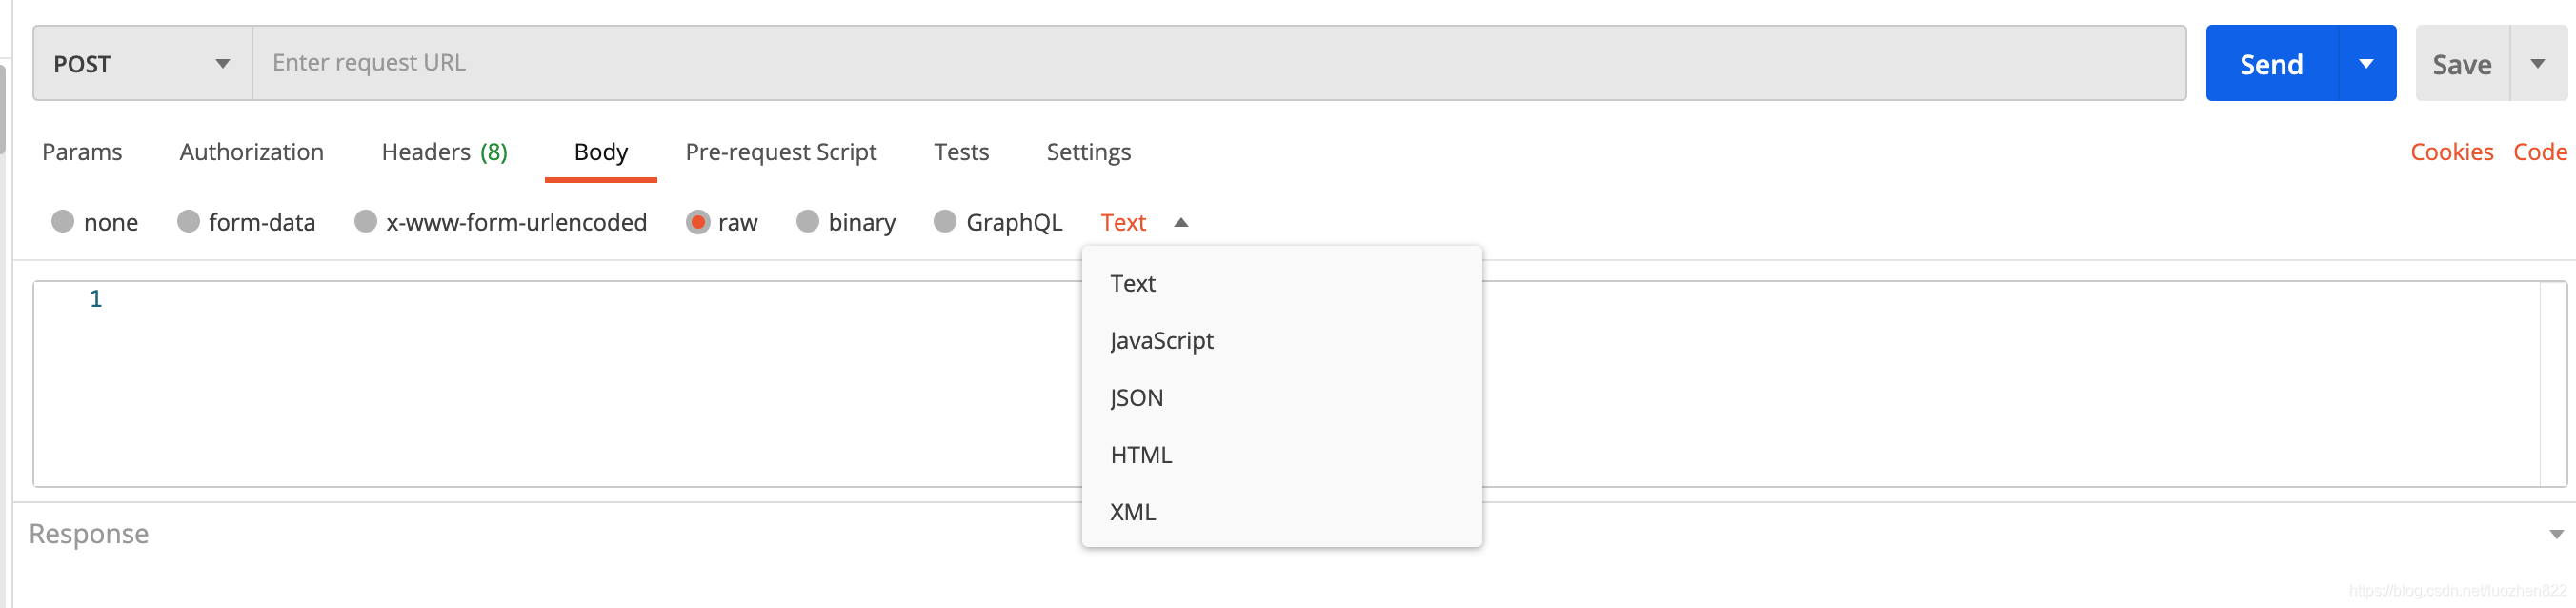
Task: Select the GraphQL body option
Action: tap(945, 222)
